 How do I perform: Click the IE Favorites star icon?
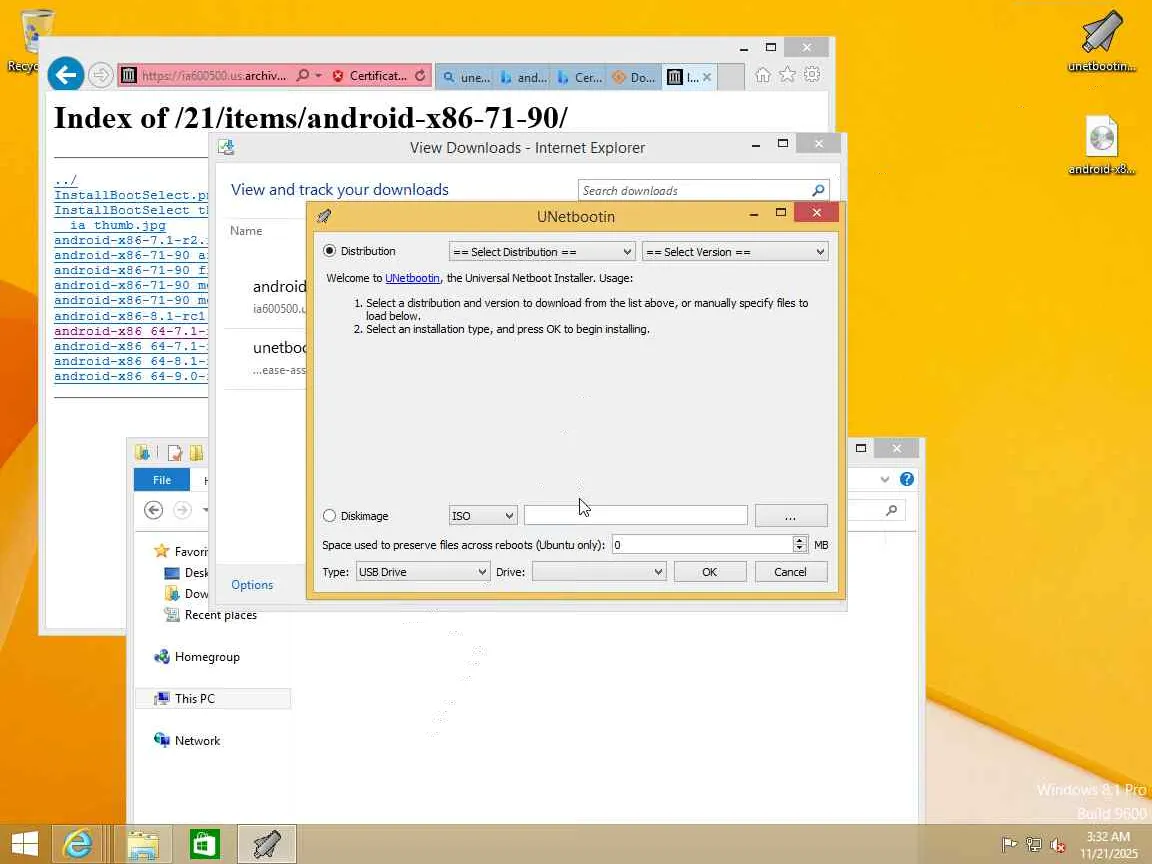coord(787,74)
